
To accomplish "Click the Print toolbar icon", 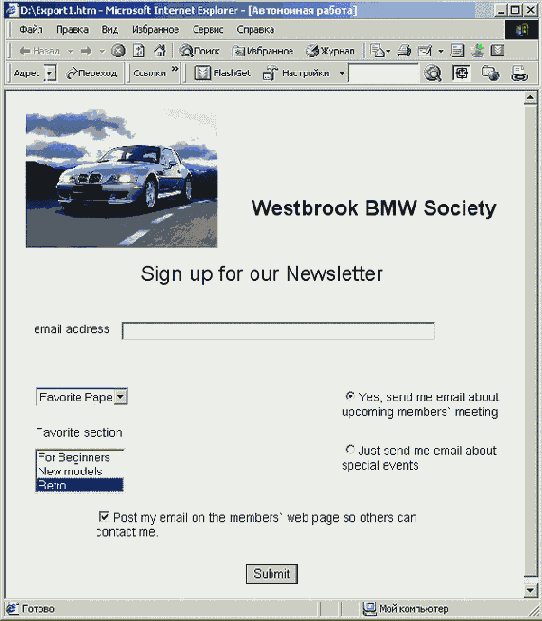I will (x=404, y=50).
